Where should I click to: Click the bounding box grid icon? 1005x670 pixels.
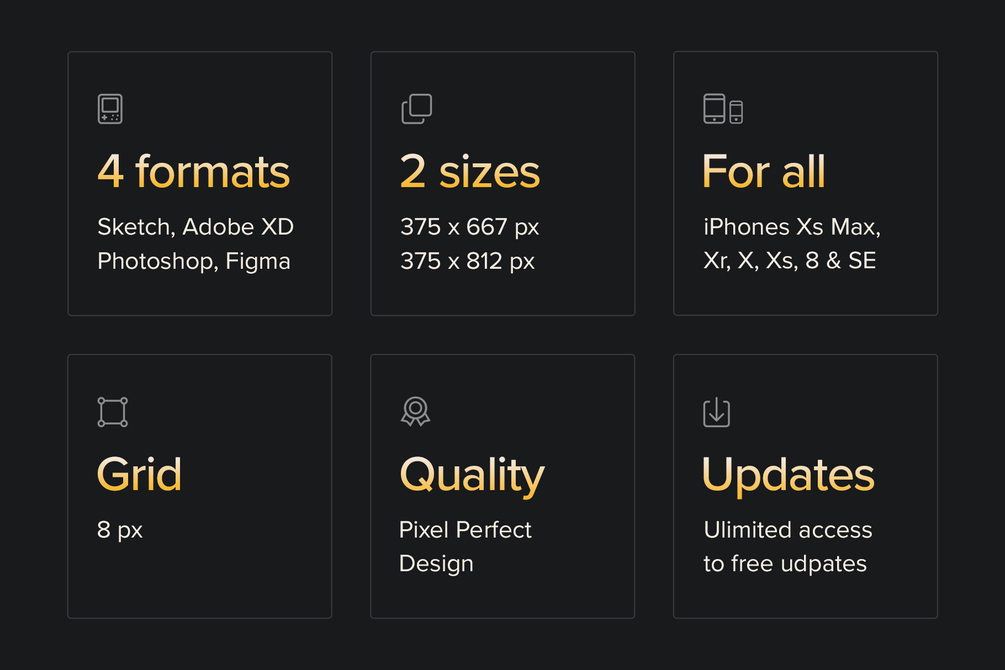click(x=112, y=412)
